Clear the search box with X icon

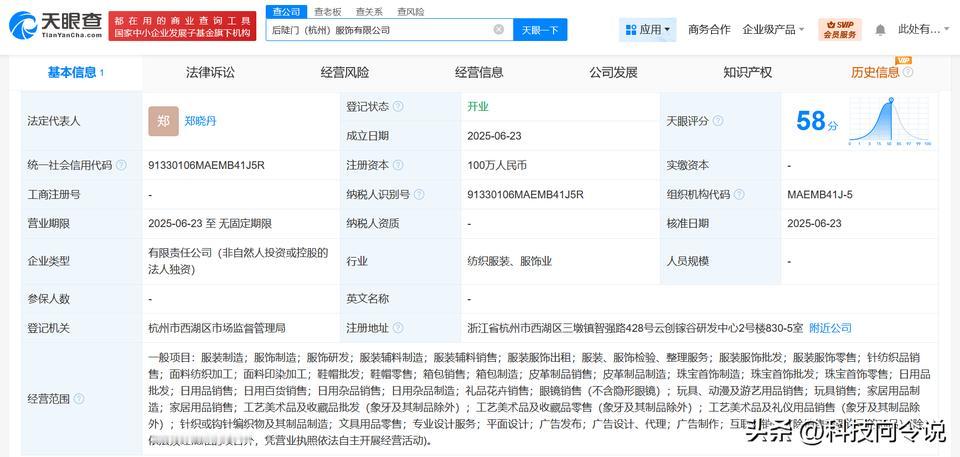tap(499, 29)
